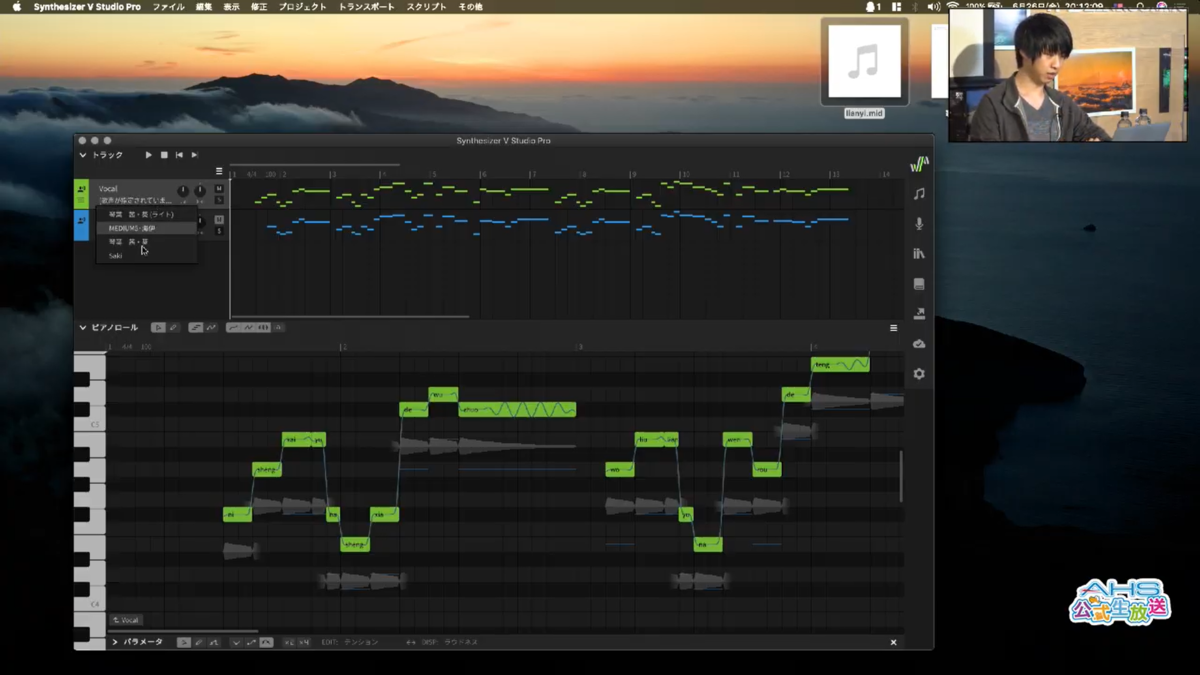Click the Synthesizer V logo icon

919,164
